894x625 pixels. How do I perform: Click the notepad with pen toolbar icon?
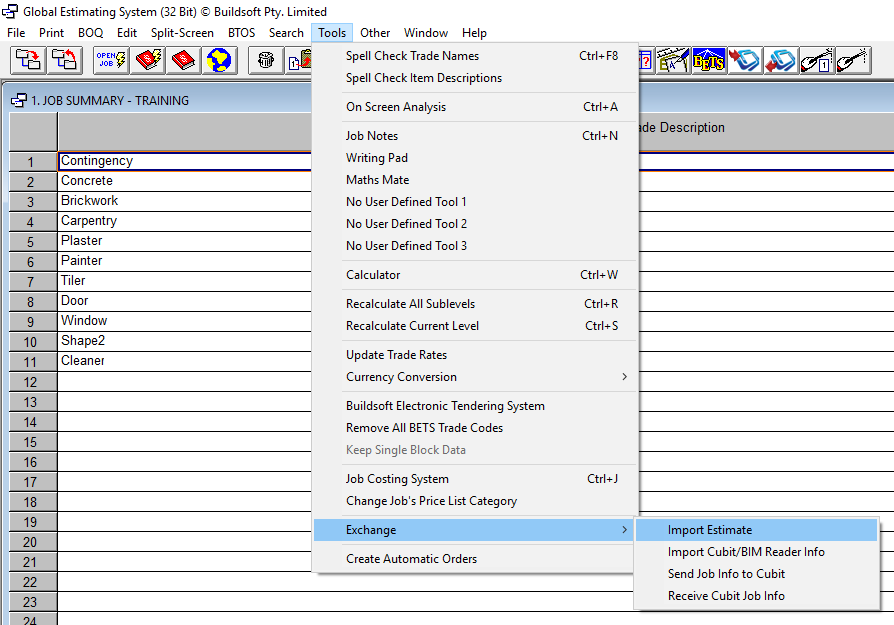673,61
